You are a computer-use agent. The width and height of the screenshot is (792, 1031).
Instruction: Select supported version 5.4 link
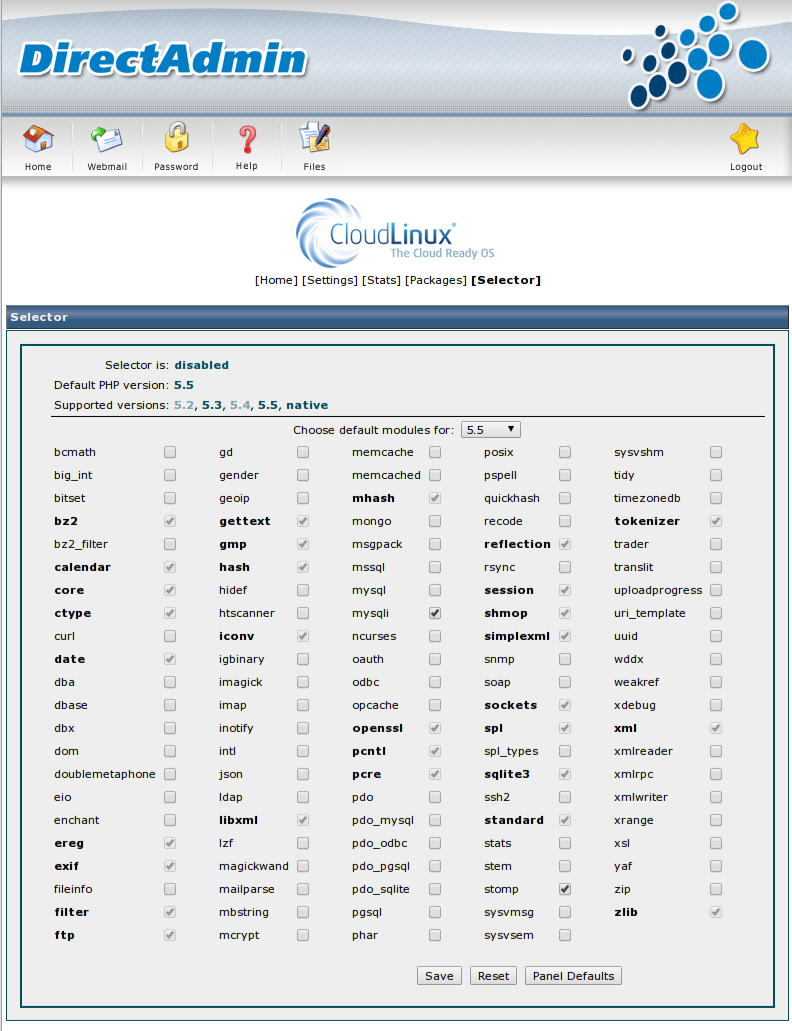click(240, 405)
